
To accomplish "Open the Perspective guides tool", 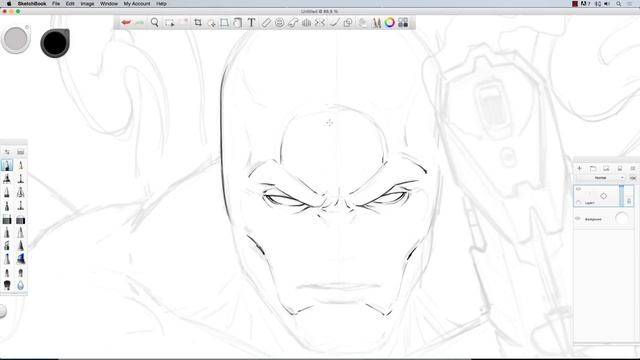I will click(307, 22).
